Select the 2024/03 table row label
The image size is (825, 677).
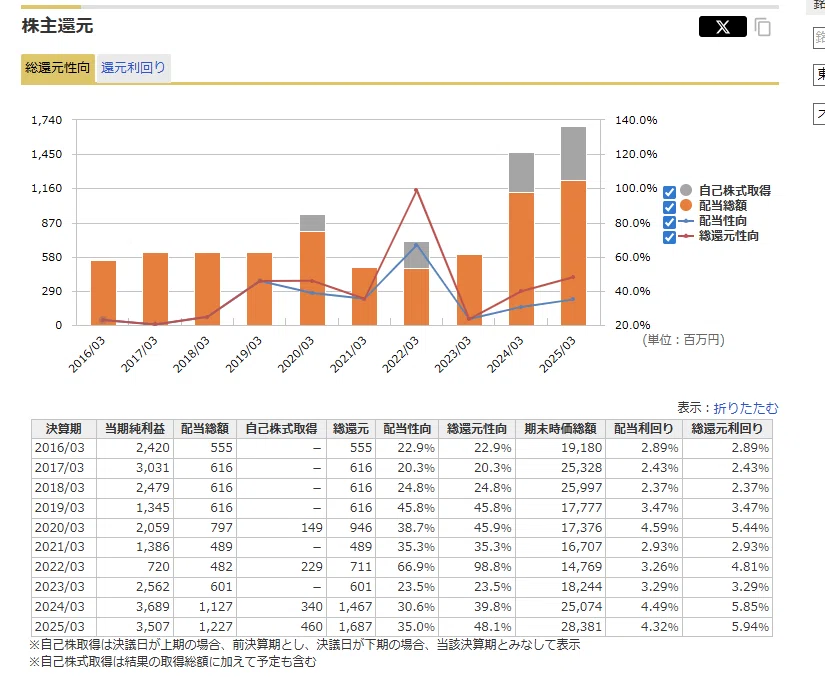(x=59, y=607)
